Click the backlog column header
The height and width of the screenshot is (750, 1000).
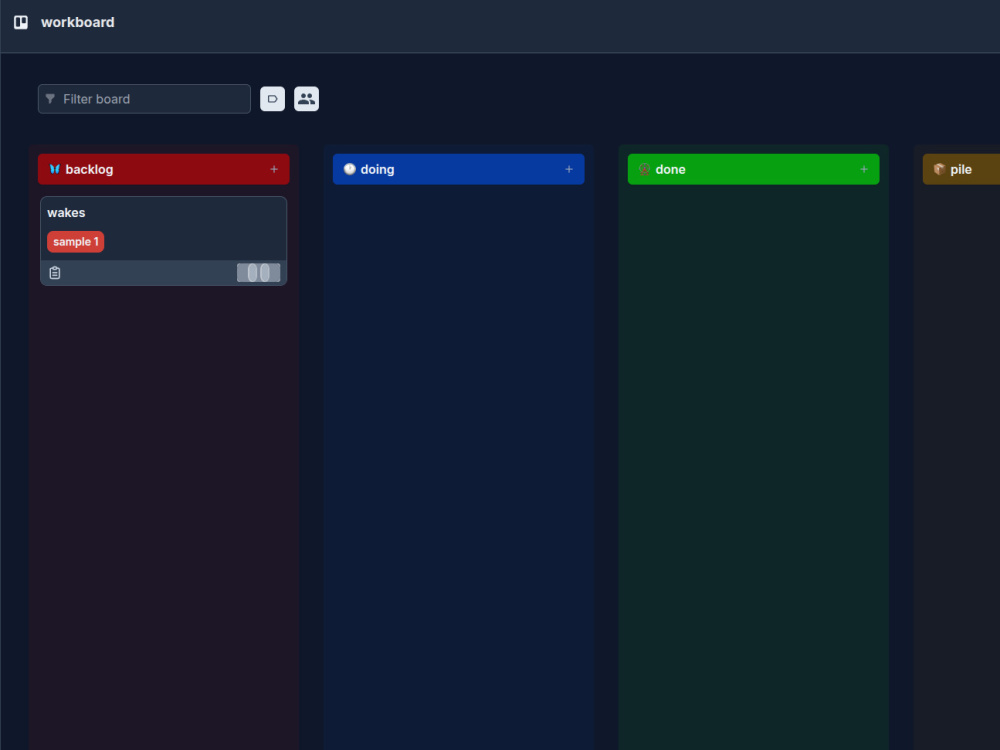click(x=163, y=169)
